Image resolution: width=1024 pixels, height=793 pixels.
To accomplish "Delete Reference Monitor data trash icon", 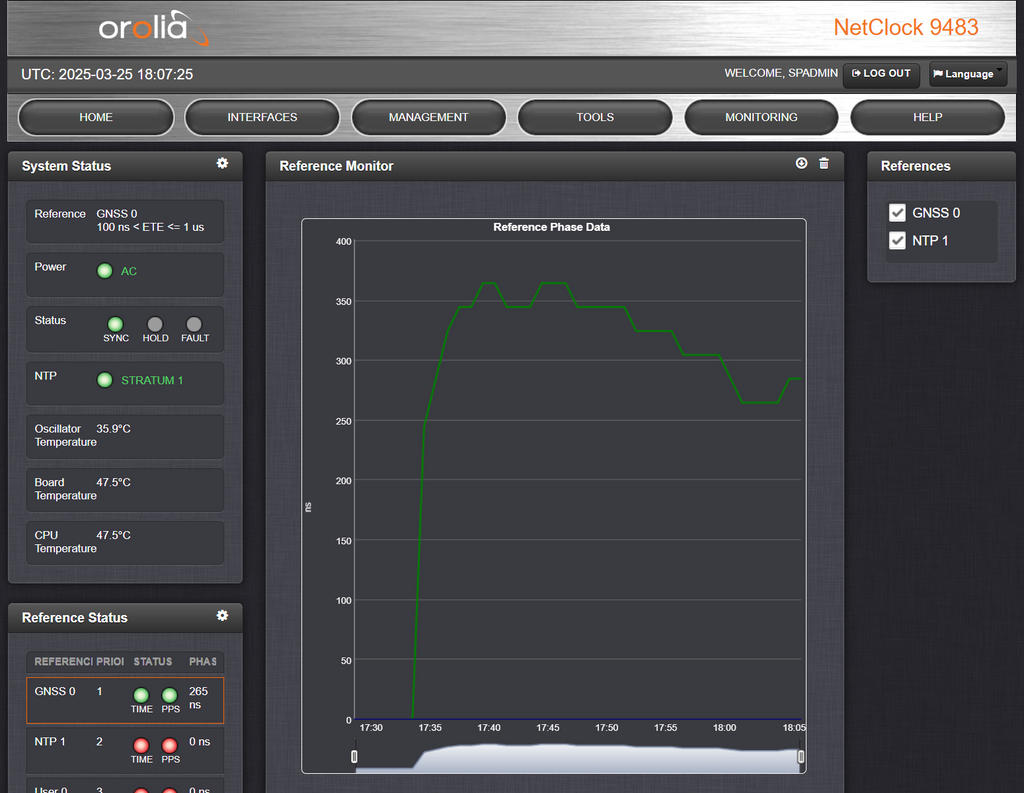I will [824, 163].
